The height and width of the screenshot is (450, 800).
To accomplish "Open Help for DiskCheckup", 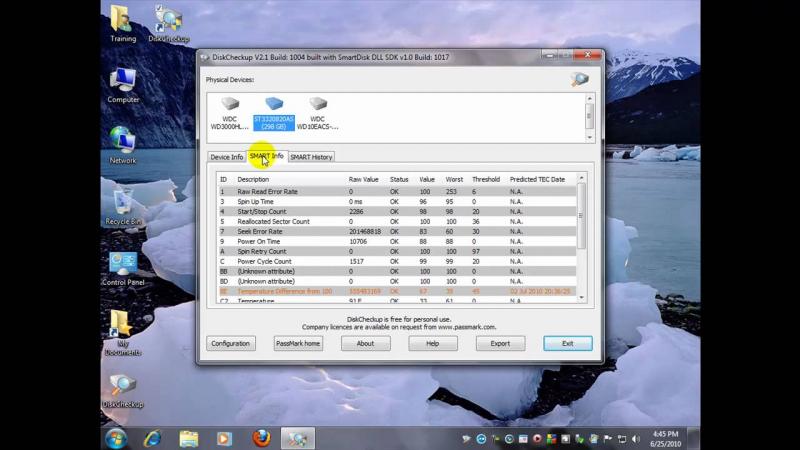I will coord(433,343).
